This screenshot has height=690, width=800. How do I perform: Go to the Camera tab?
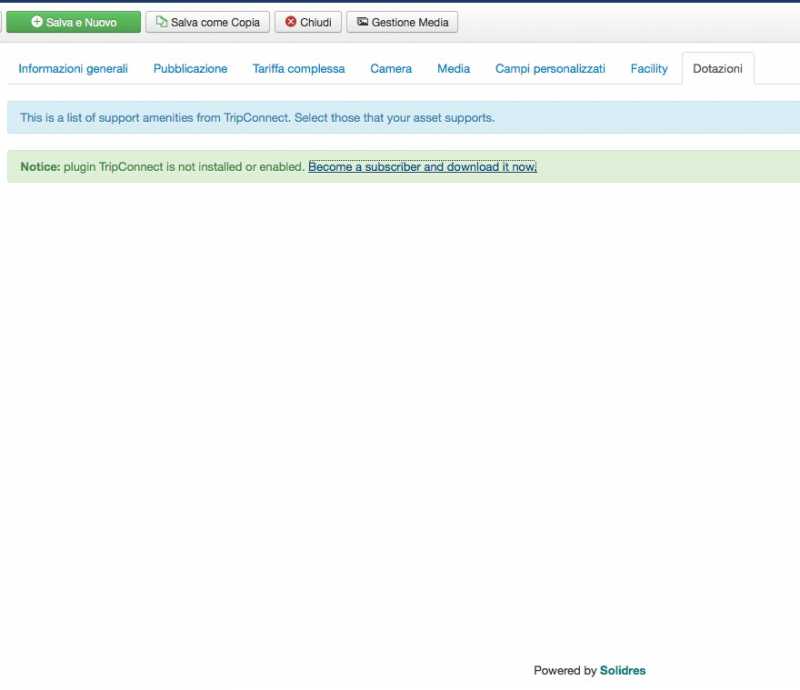[391, 69]
